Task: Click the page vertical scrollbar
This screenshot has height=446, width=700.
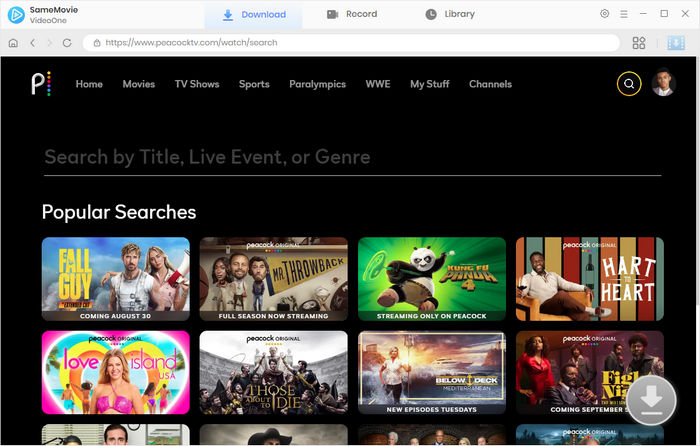Action: 697,181
